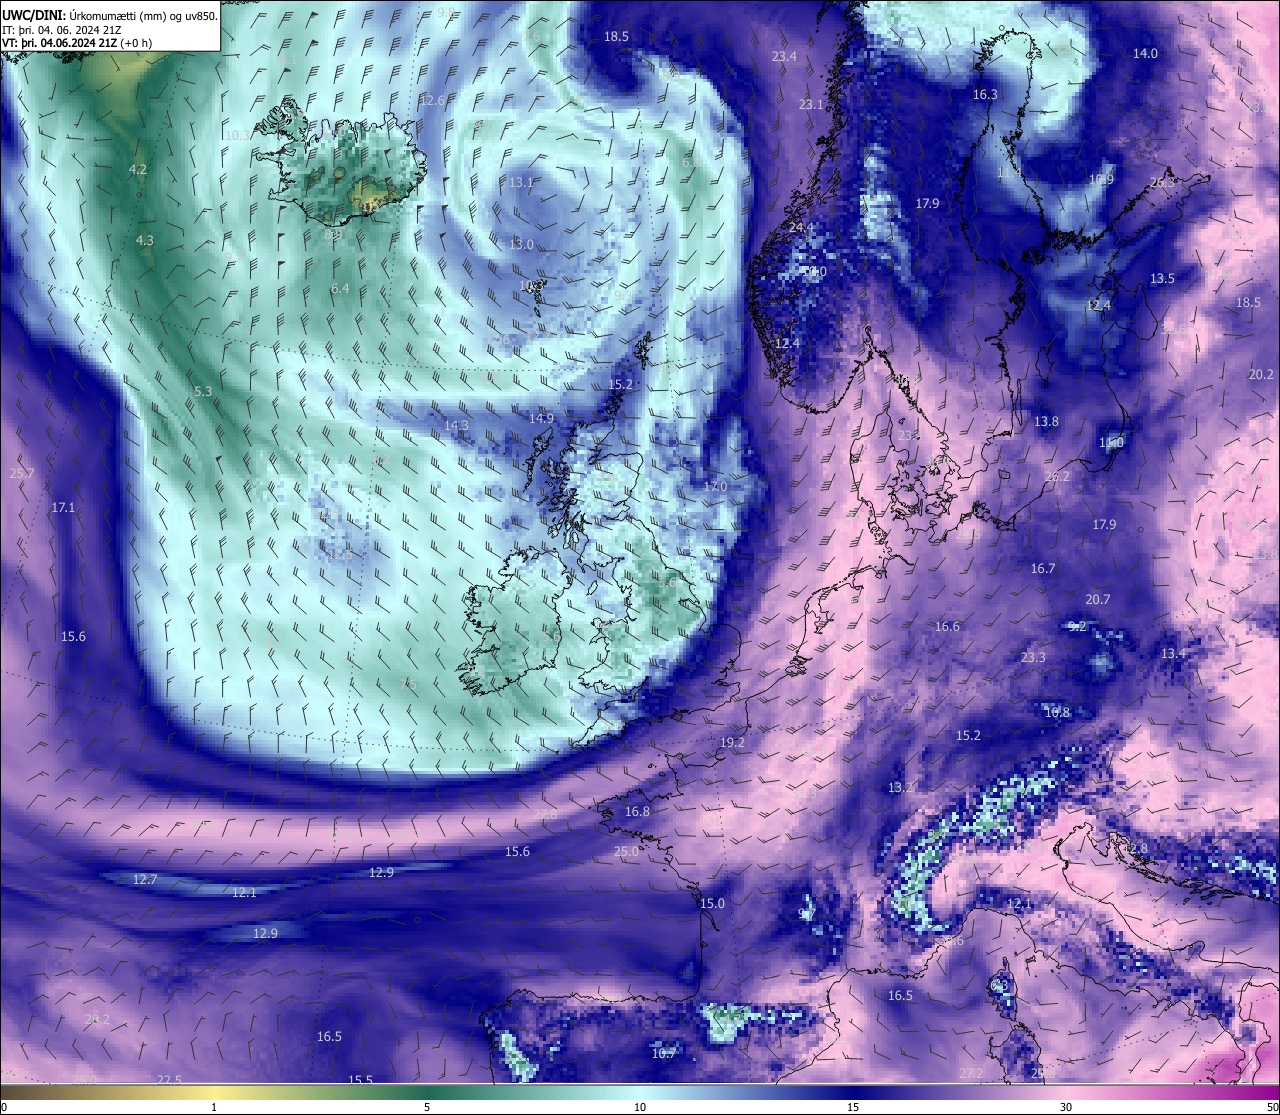Click the 20.7 value east of Poland

click(1097, 600)
